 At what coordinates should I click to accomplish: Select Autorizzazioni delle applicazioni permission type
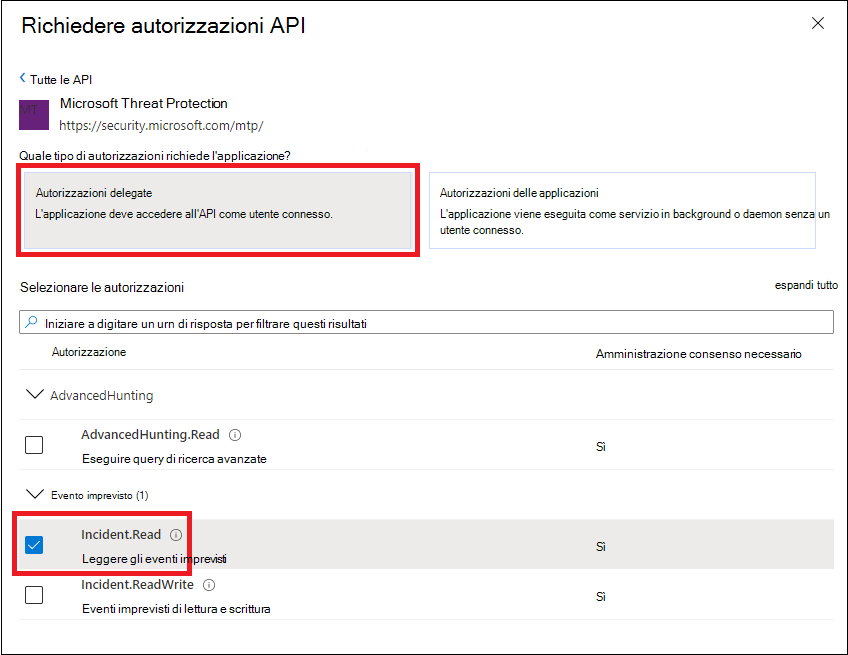coord(622,210)
